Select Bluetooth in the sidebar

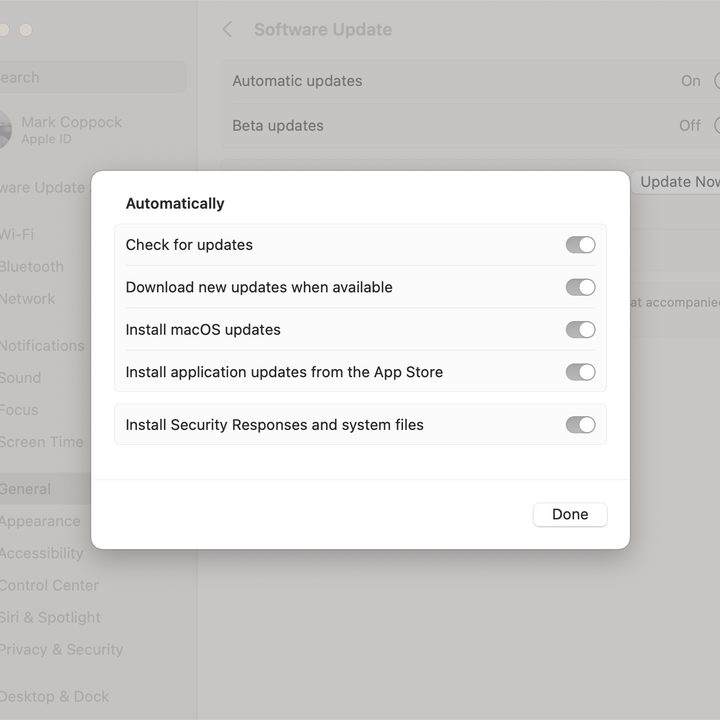(x=32, y=267)
